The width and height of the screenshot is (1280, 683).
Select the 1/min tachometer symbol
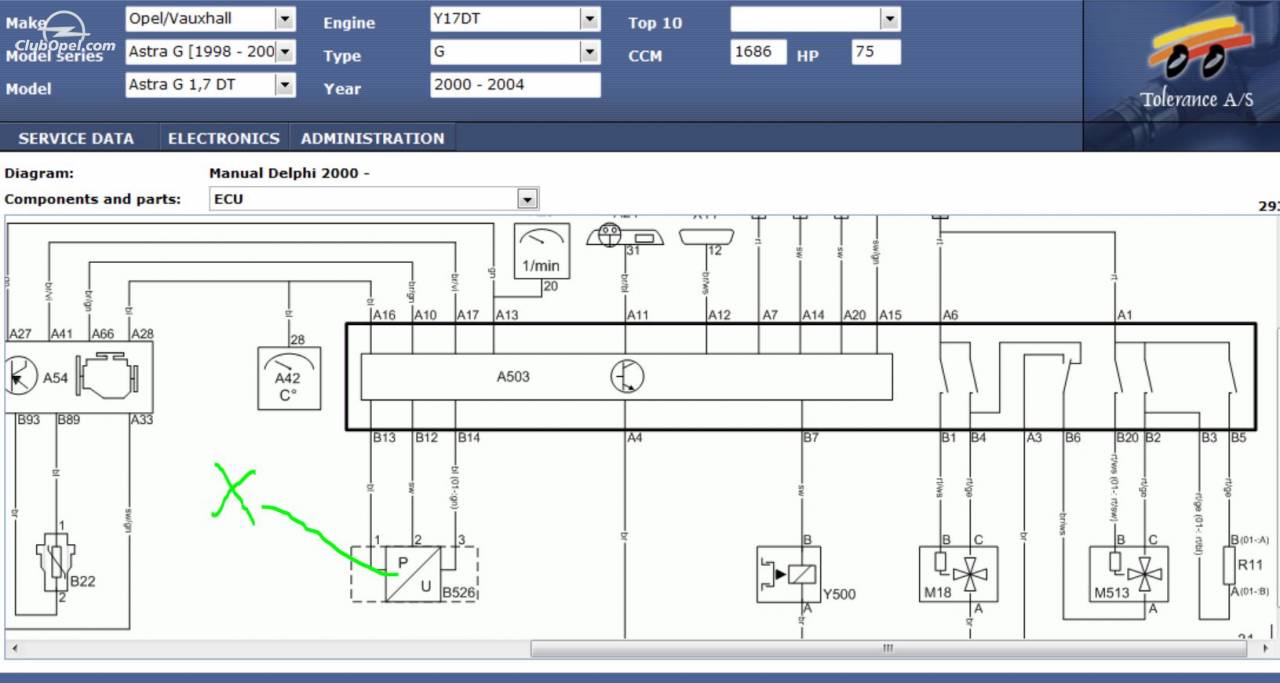tap(541, 250)
